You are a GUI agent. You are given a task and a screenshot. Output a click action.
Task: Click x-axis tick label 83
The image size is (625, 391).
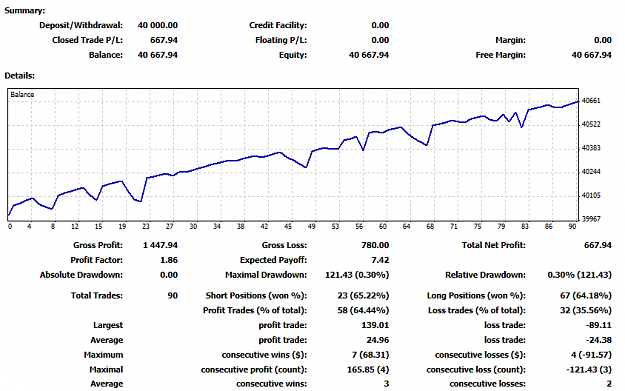(525, 226)
